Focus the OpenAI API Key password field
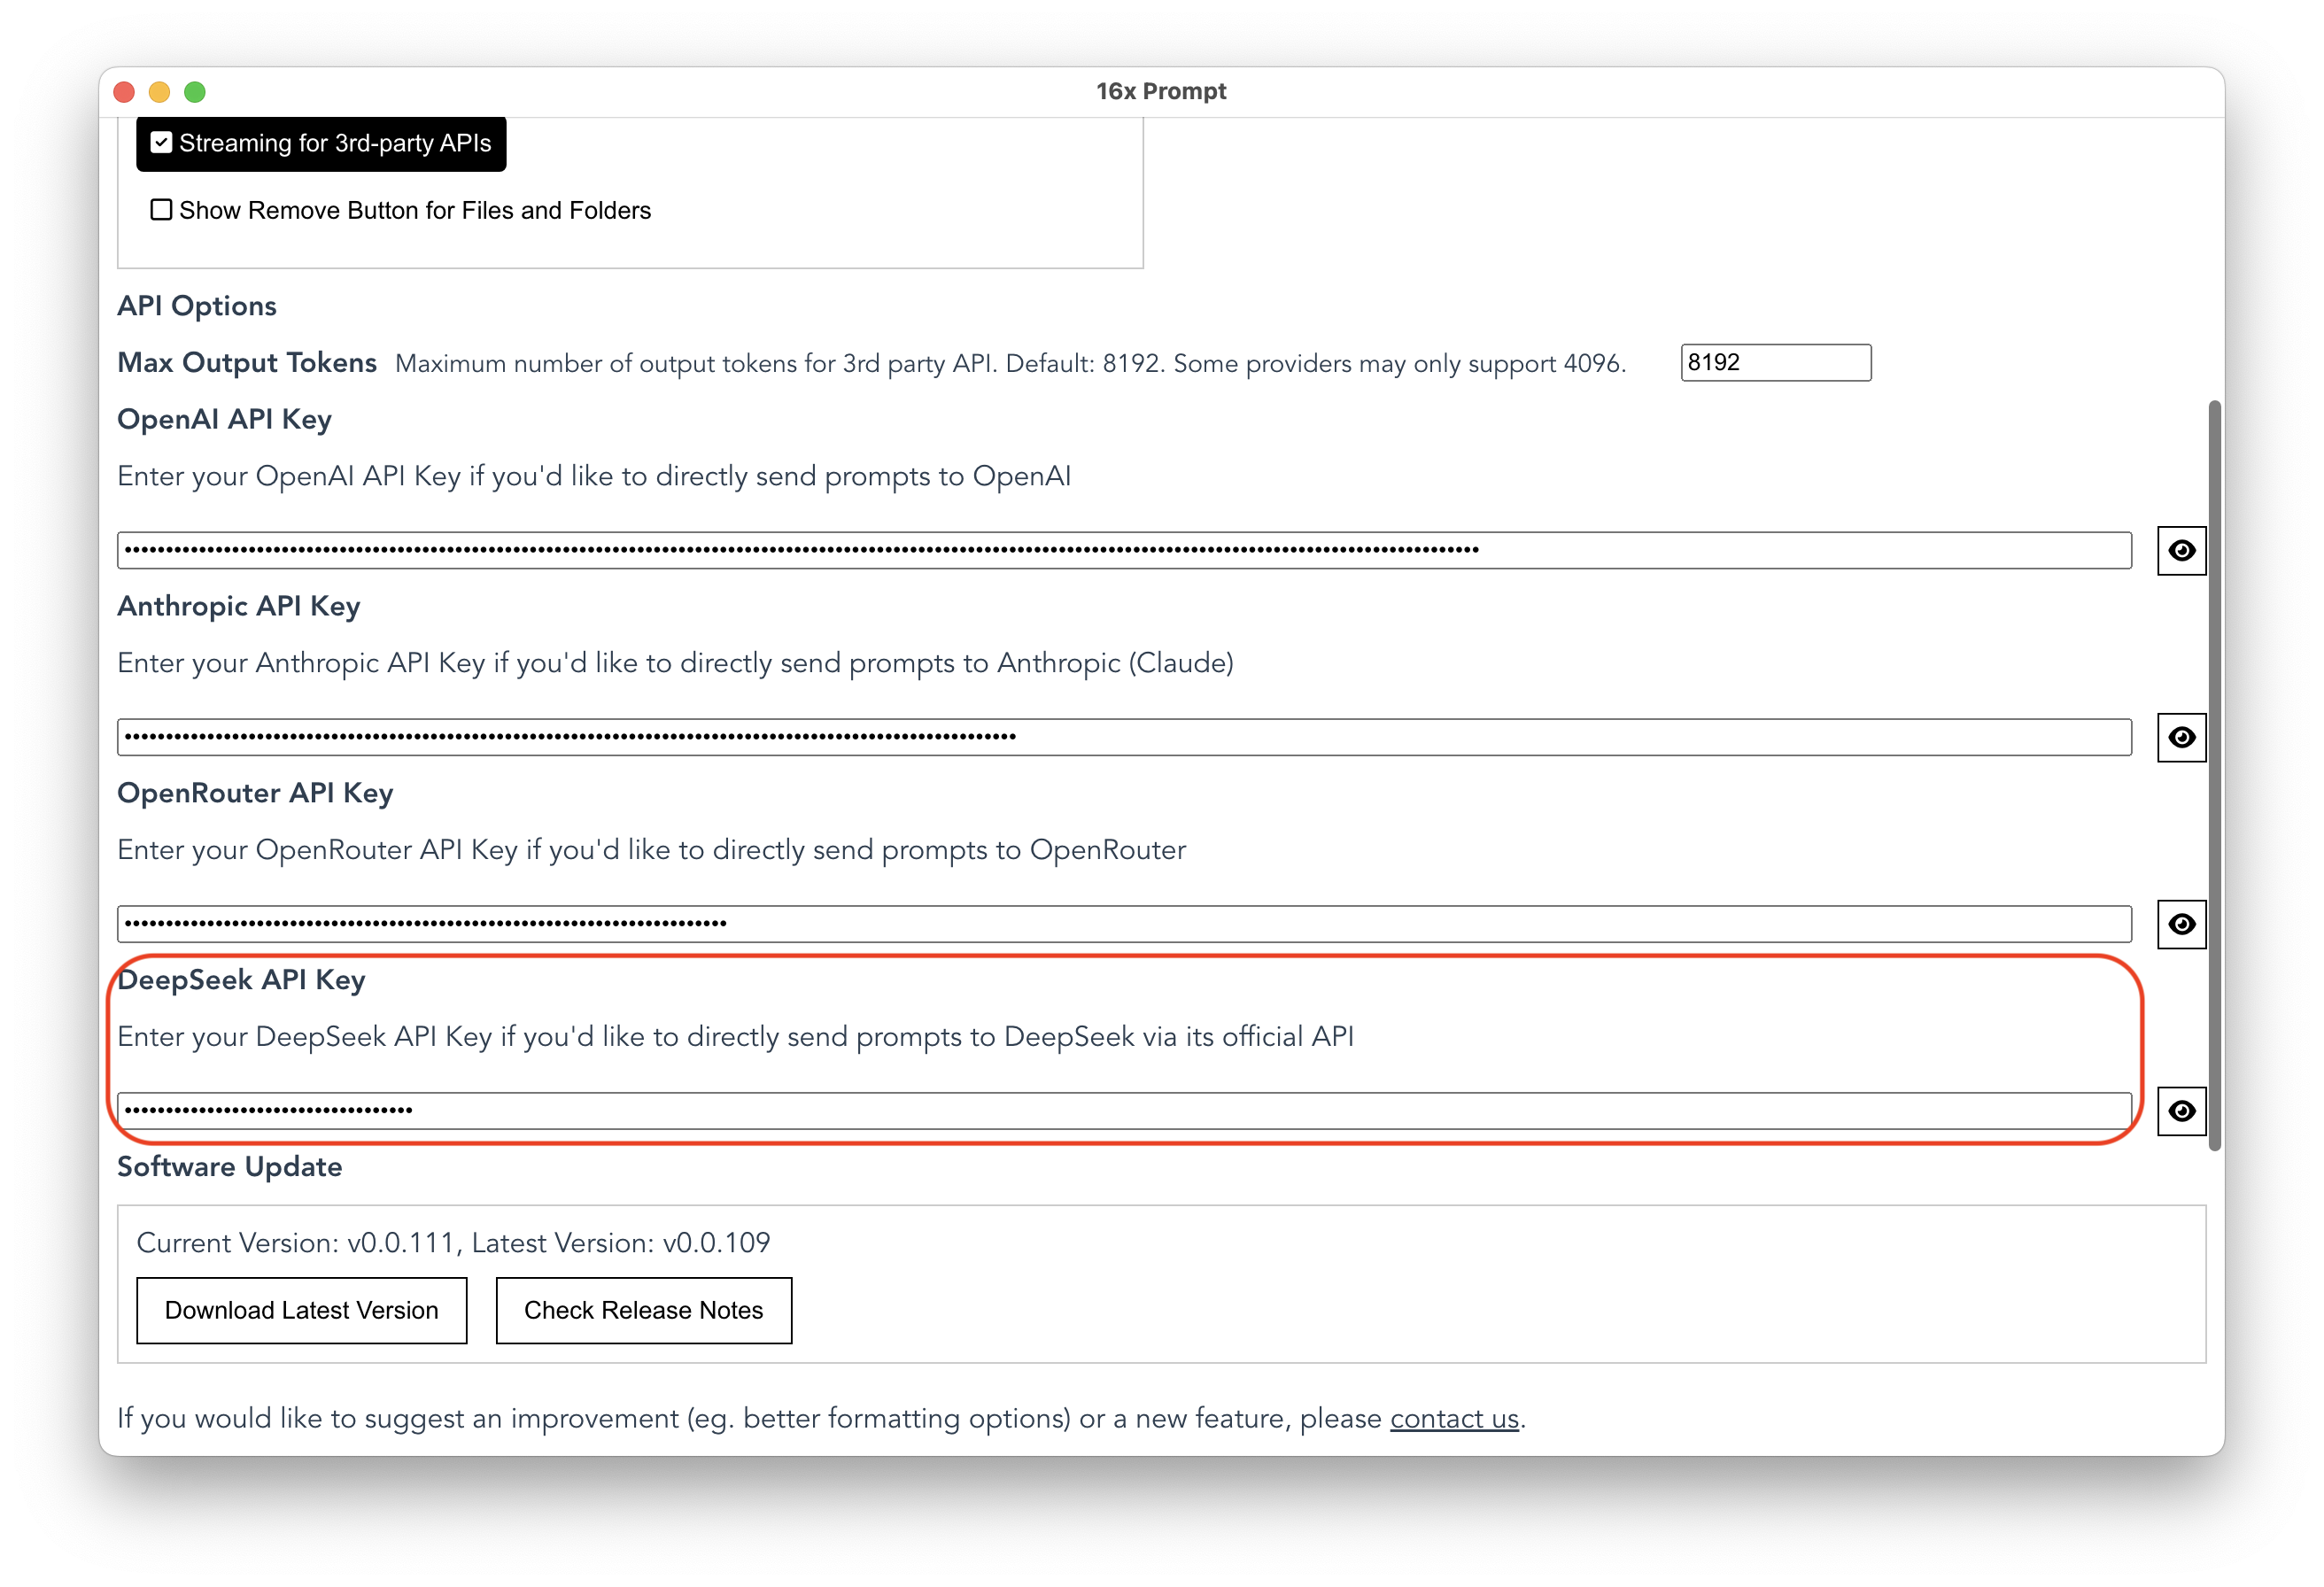2324x1587 pixels. point(1123,550)
